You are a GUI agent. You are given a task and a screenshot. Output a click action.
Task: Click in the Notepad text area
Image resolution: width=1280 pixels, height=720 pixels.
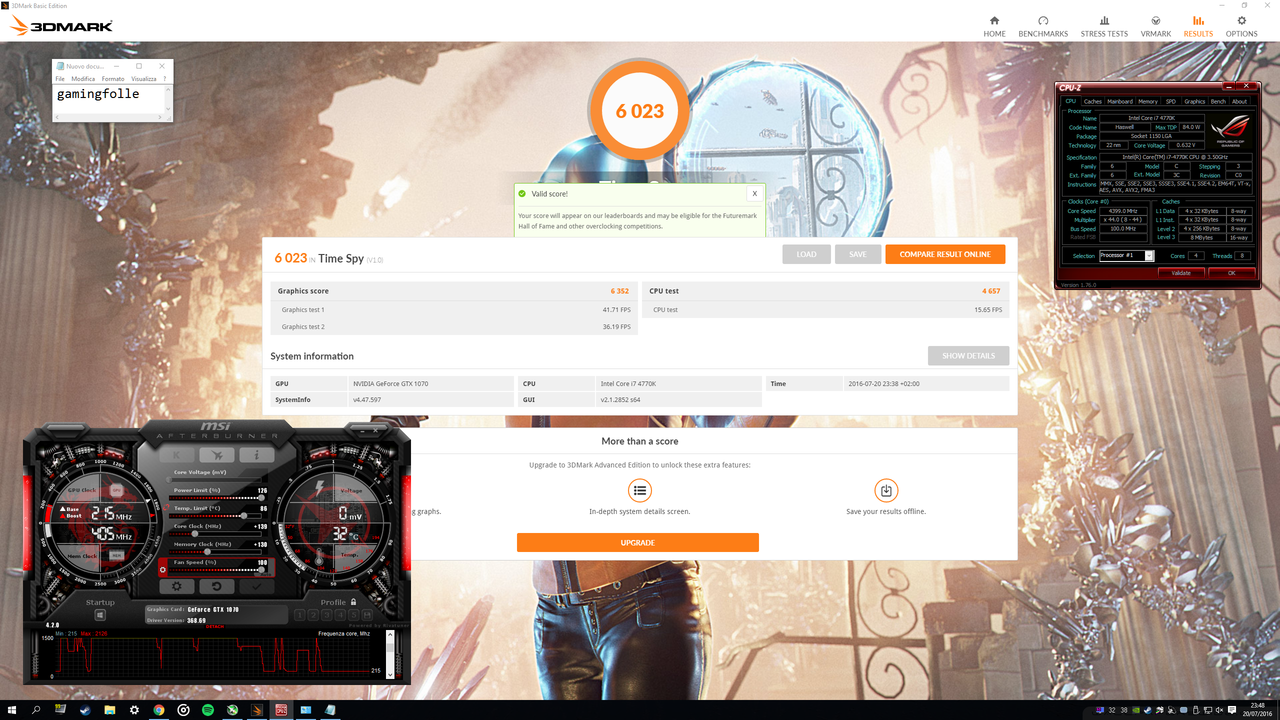tap(108, 101)
